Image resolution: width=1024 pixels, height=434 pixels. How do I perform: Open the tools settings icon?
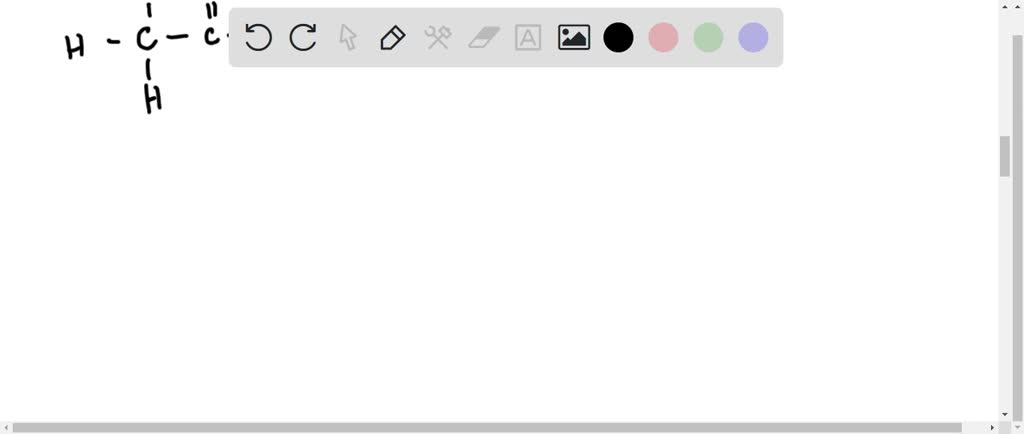click(438, 38)
